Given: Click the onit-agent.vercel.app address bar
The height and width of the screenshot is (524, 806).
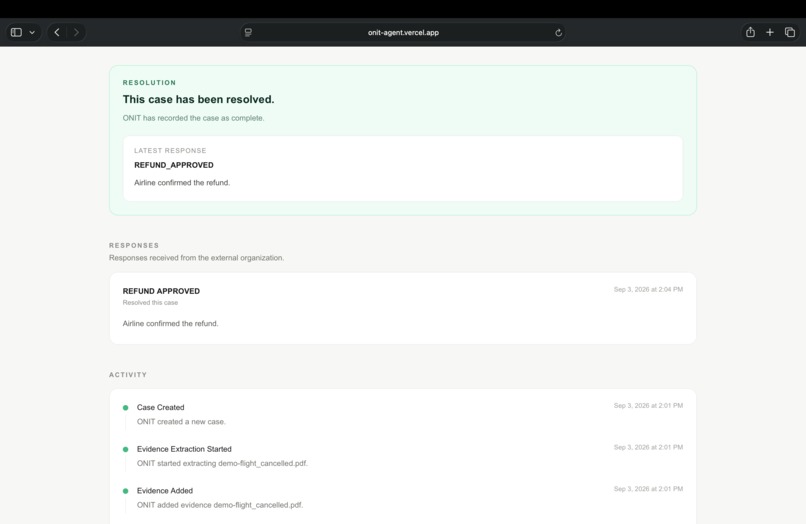Looking at the screenshot, I should click(x=403, y=32).
